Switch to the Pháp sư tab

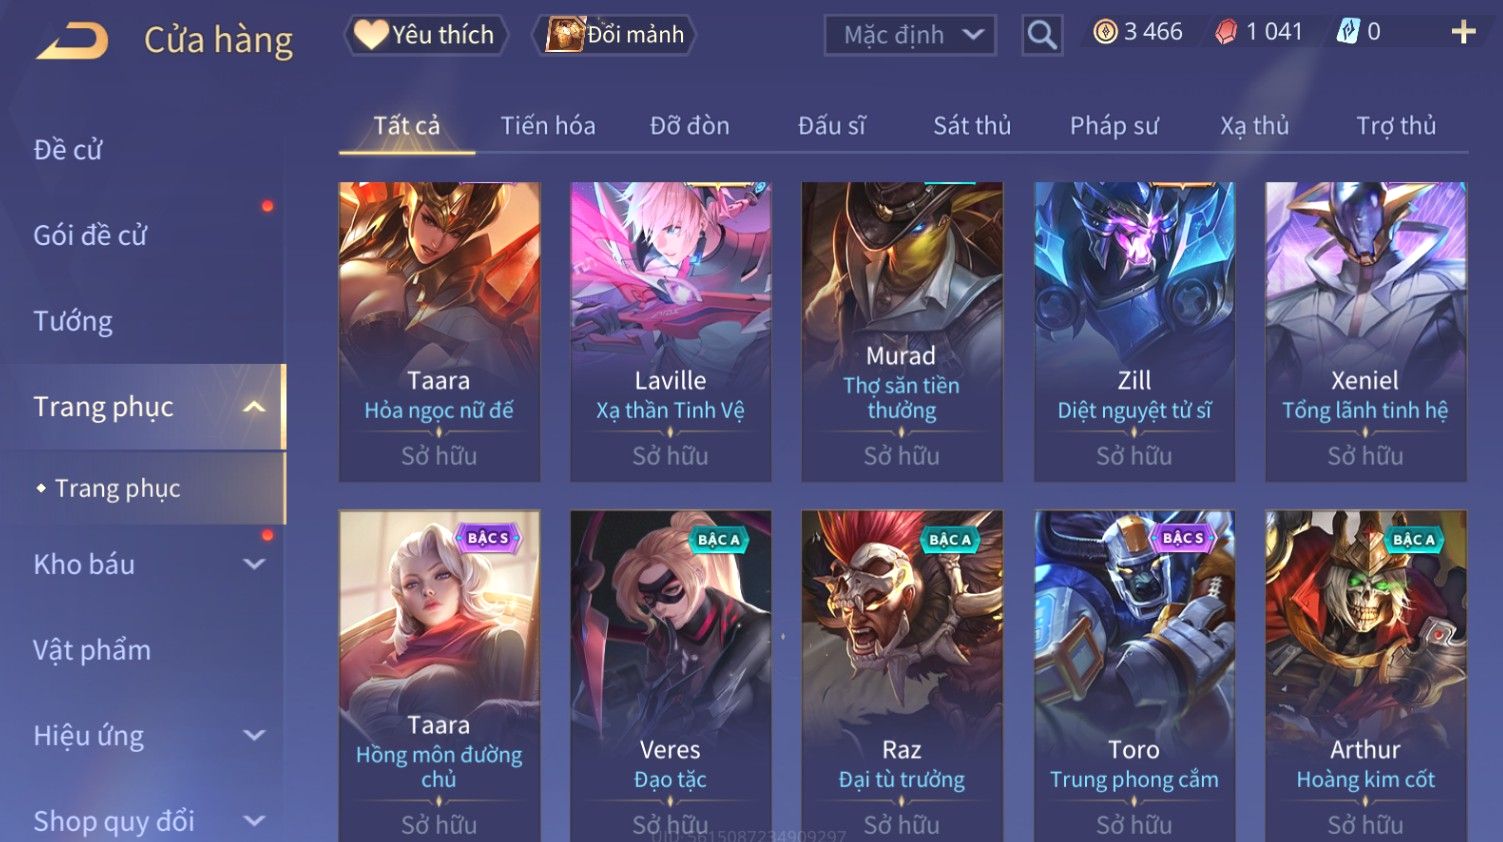pyautogui.click(x=1114, y=126)
